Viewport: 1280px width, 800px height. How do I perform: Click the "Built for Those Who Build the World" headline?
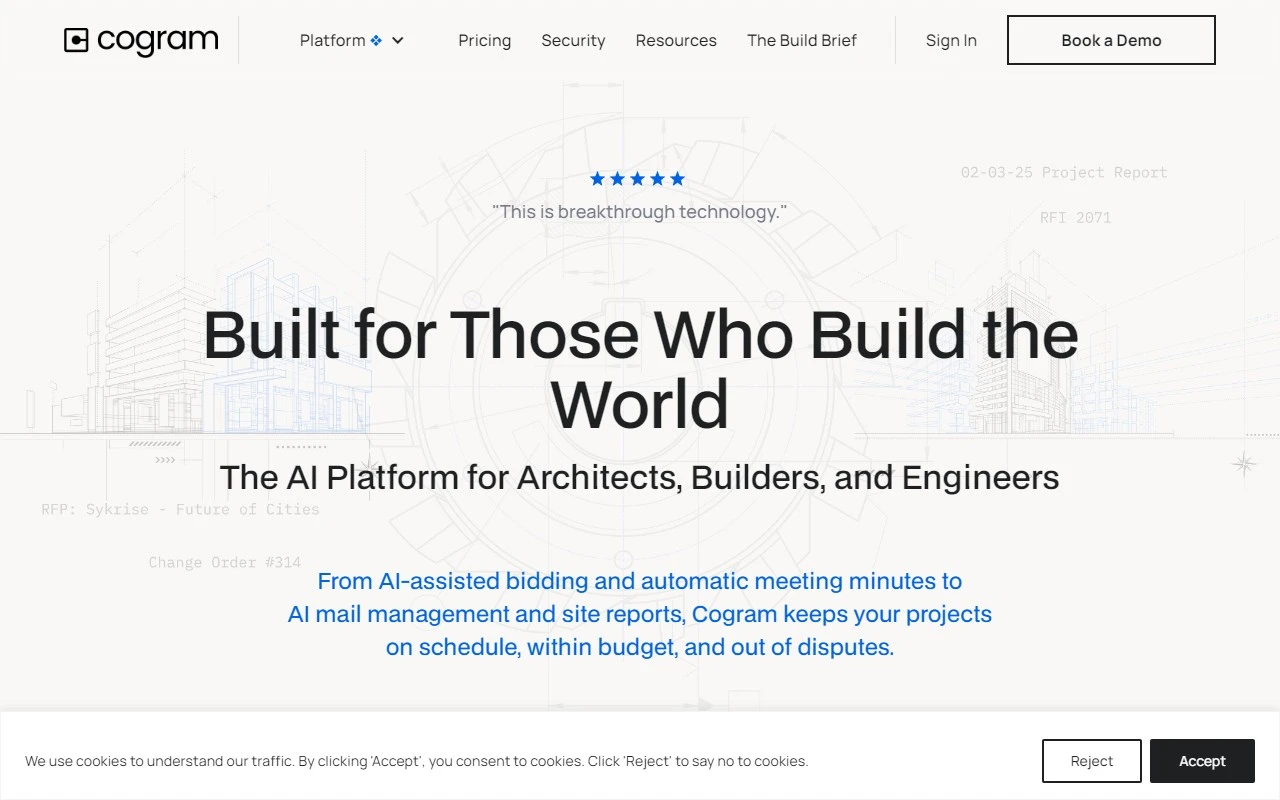(640, 369)
